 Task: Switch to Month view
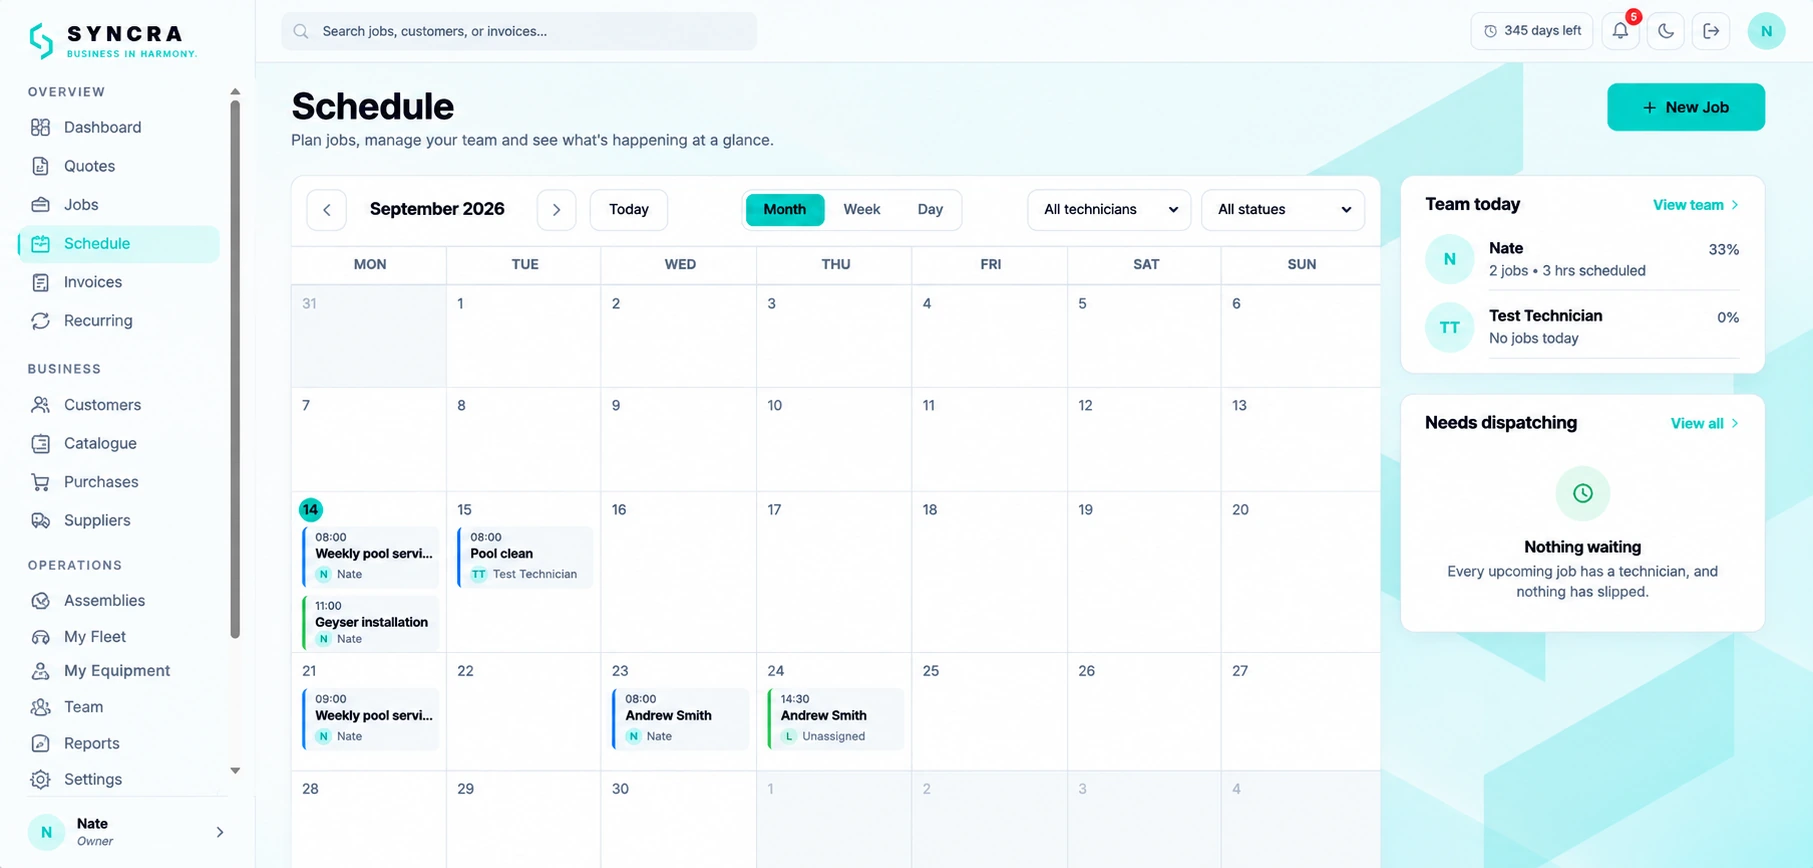[785, 210]
